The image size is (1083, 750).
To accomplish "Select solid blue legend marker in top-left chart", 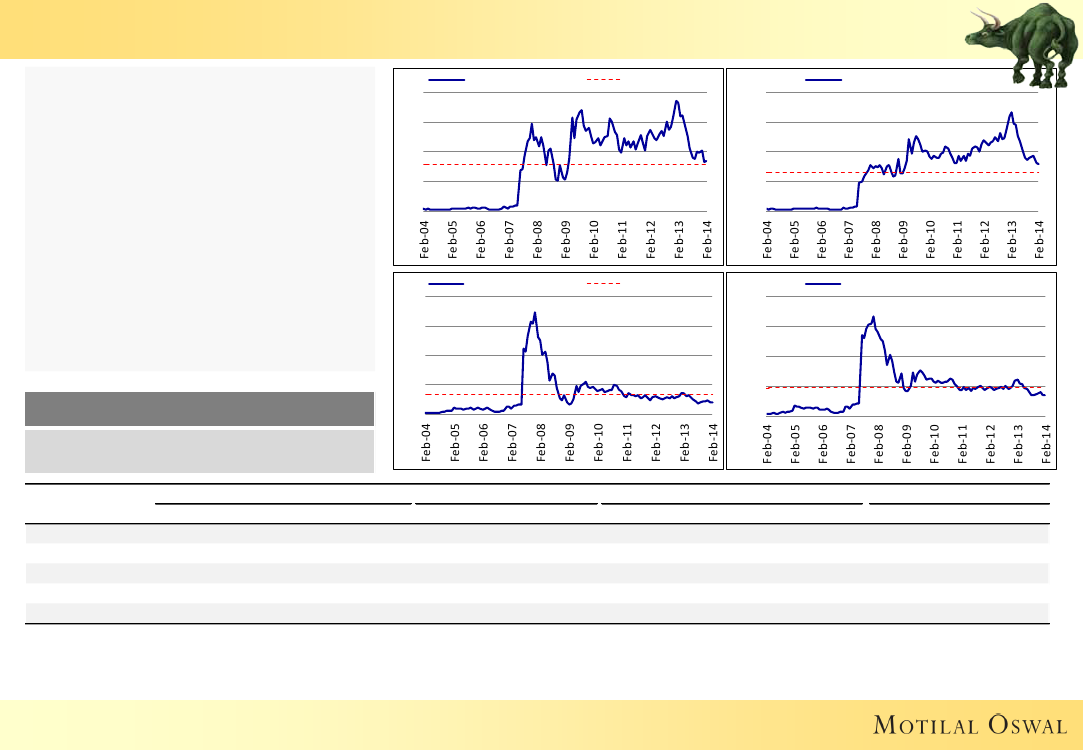I will point(446,79).
